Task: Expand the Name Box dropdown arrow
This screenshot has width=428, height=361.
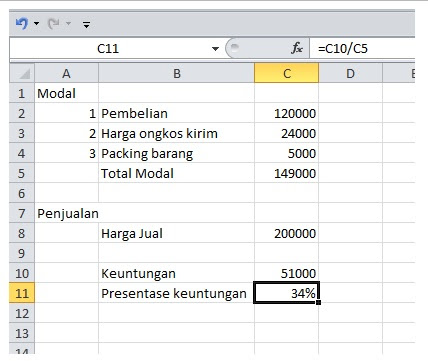Action: pos(215,49)
